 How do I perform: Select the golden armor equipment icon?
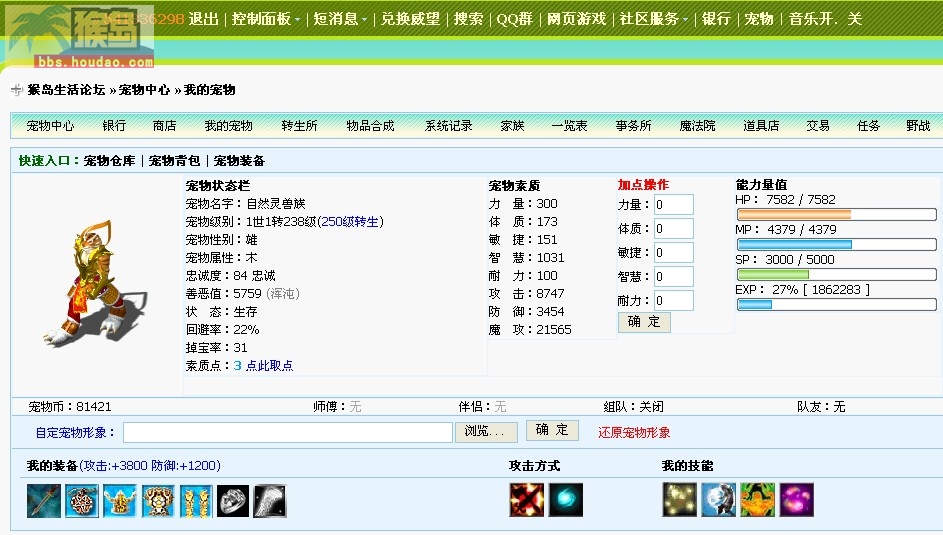[158, 501]
